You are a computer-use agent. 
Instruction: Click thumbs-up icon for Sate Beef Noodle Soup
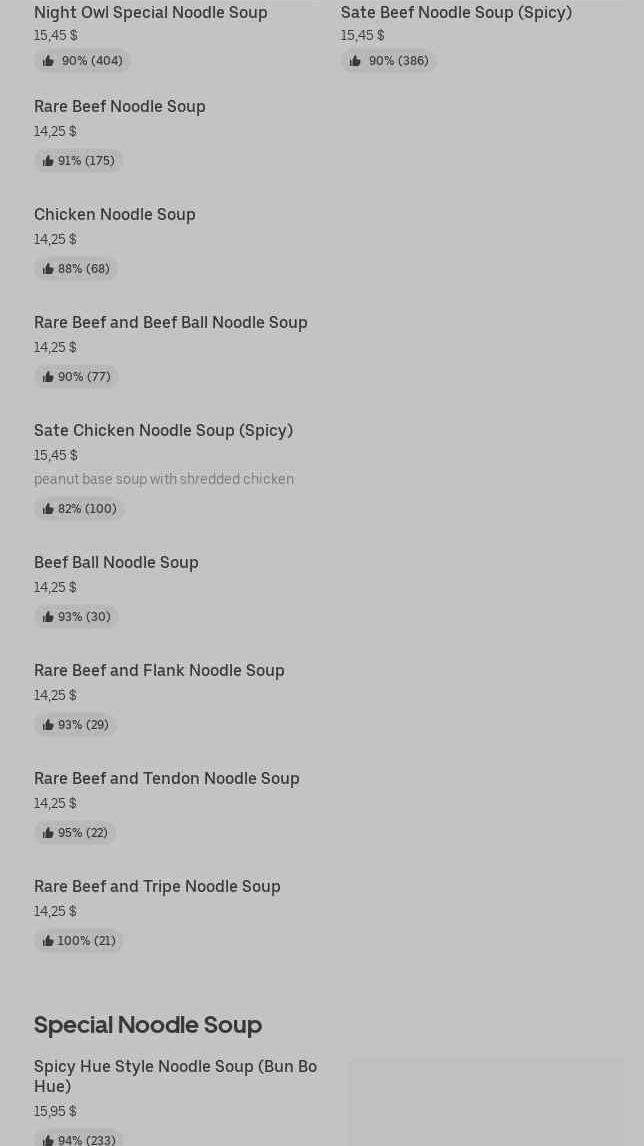point(355,61)
